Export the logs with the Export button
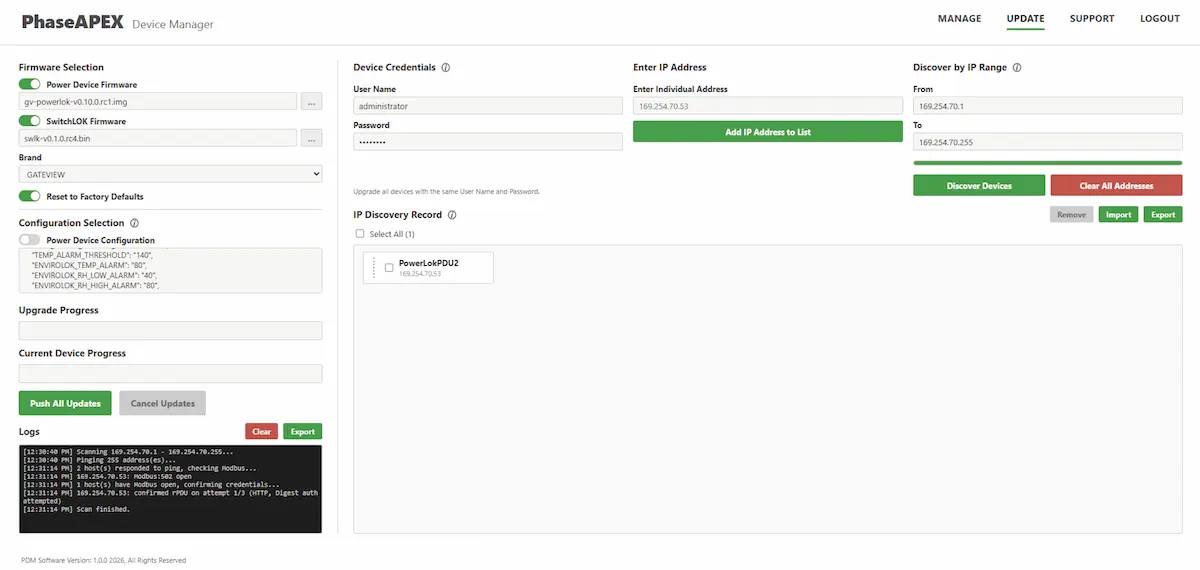This screenshot has height=570, width=1200. (x=302, y=431)
